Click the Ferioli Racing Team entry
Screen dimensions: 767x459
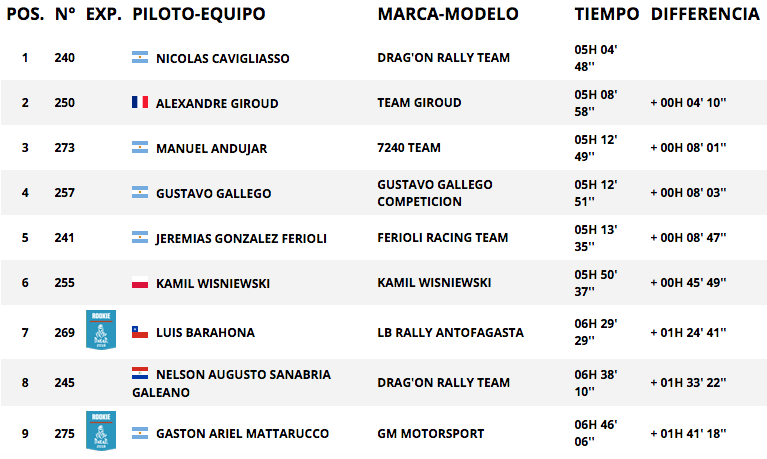point(443,237)
